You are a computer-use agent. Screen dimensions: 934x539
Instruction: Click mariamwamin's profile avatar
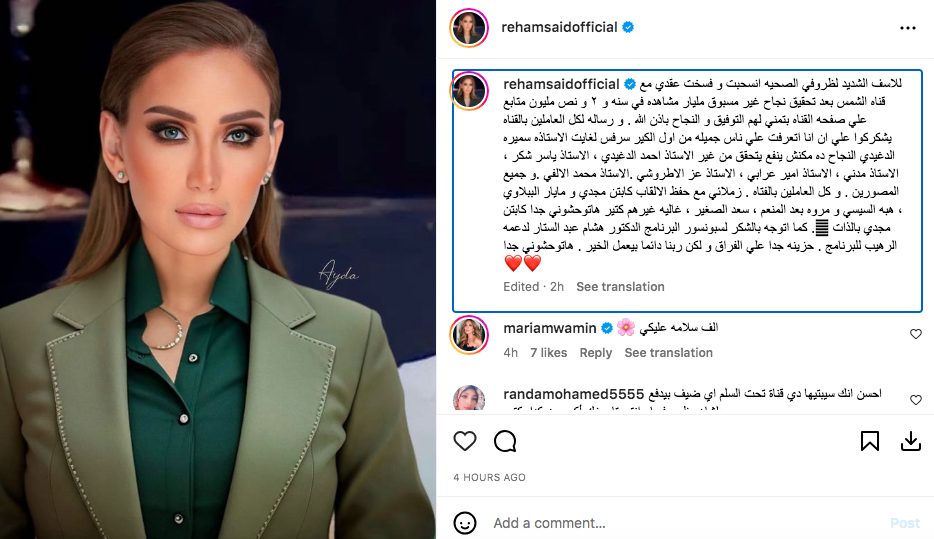click(x=469, y=335)
